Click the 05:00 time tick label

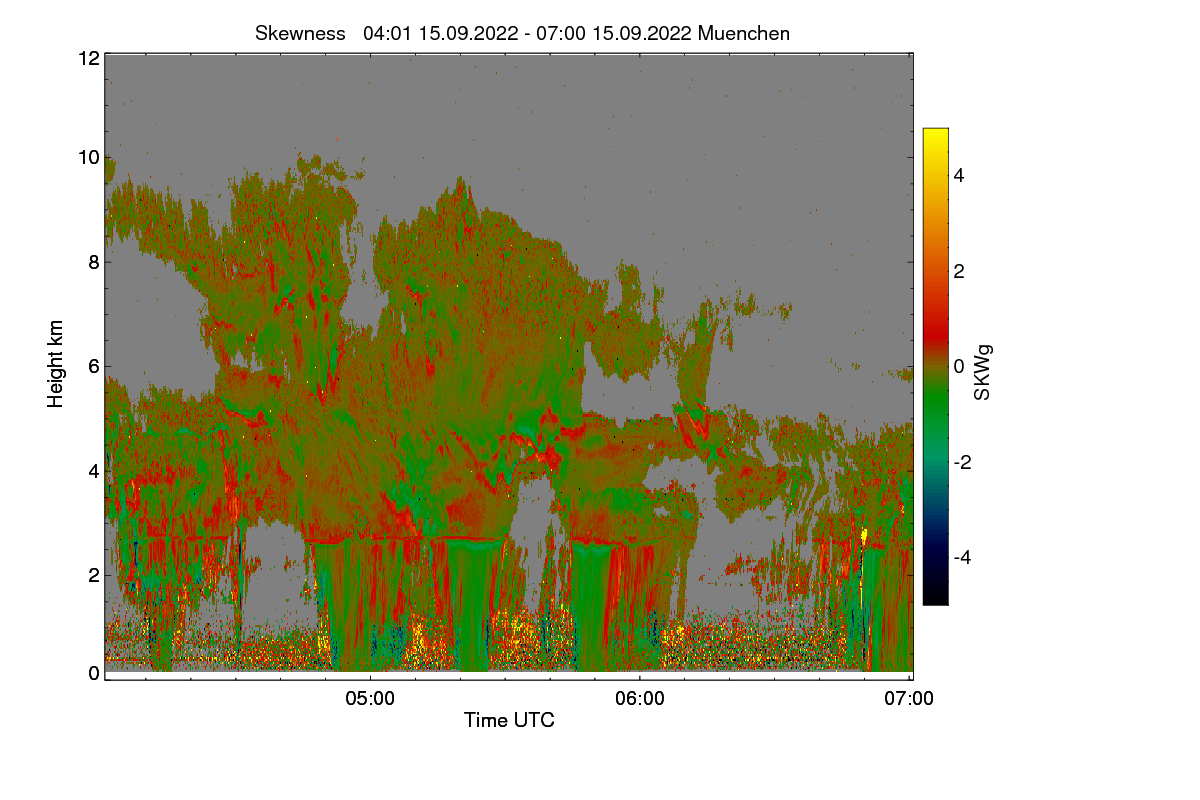pyautogui.click(x=370, y=699)
